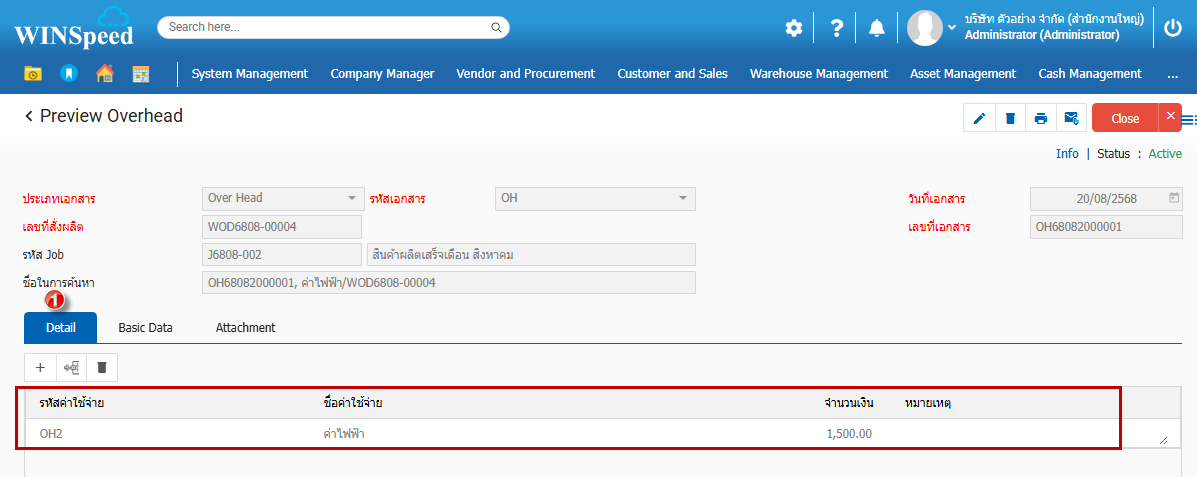The image size is (1197, 477).
Task: Open the Vendor and Procurement menu
Action: [x=525, y=73]
